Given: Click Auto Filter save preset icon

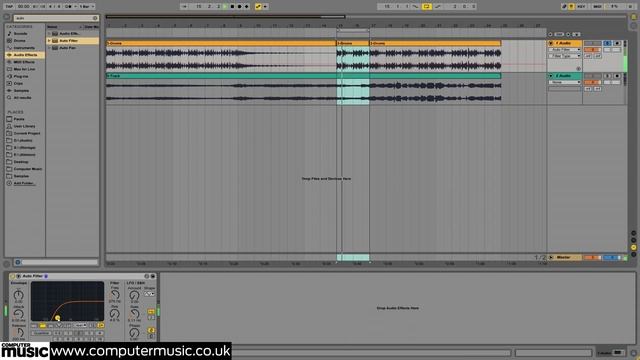Looking at the screenshot, I should click(x=153, y=276).
